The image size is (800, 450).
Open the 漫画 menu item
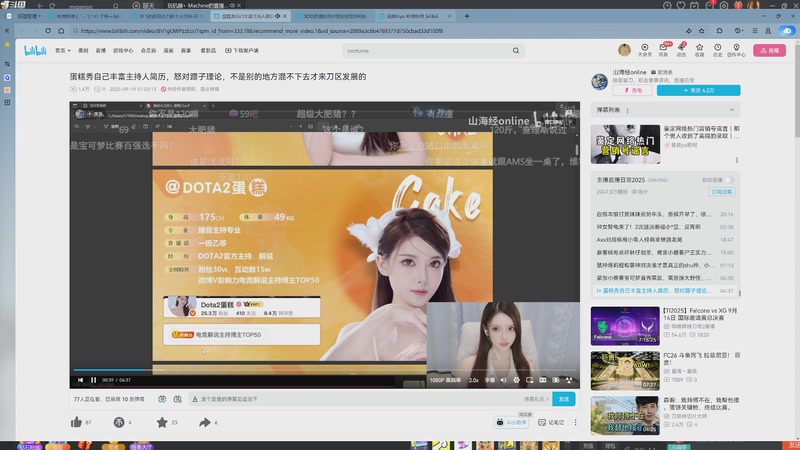[x=168, y=51]
